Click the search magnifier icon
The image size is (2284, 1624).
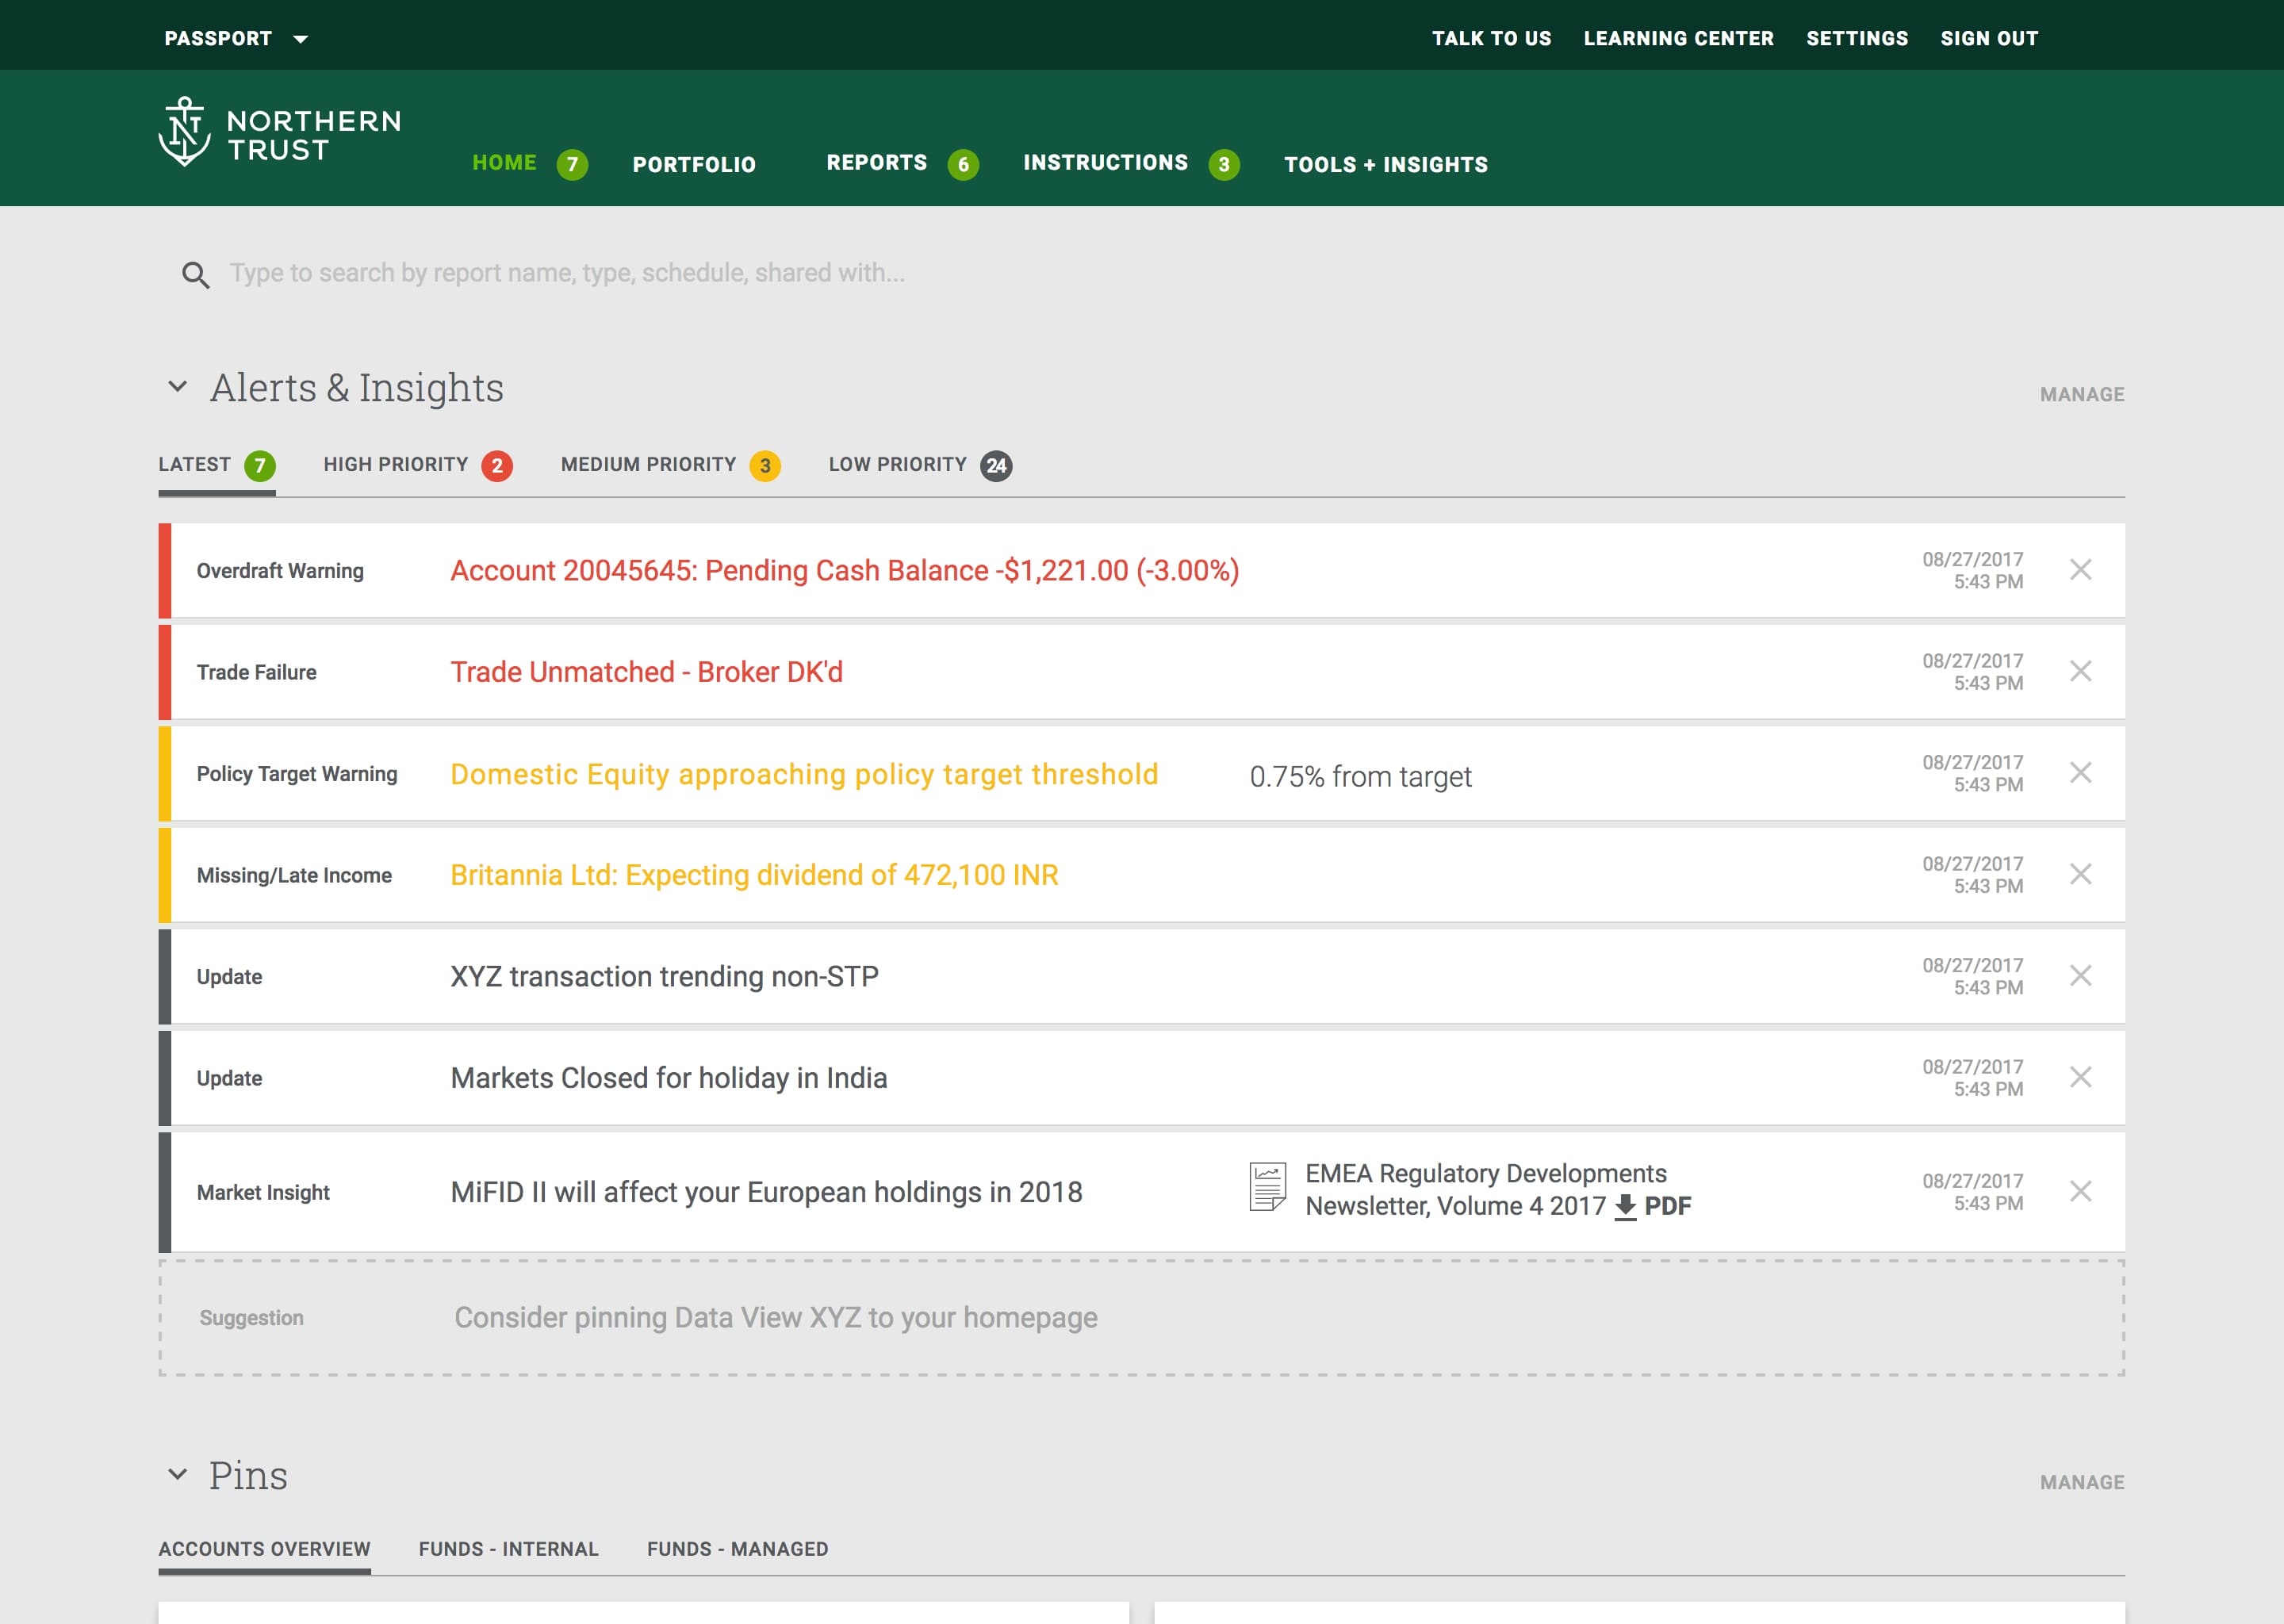point(195,275)
